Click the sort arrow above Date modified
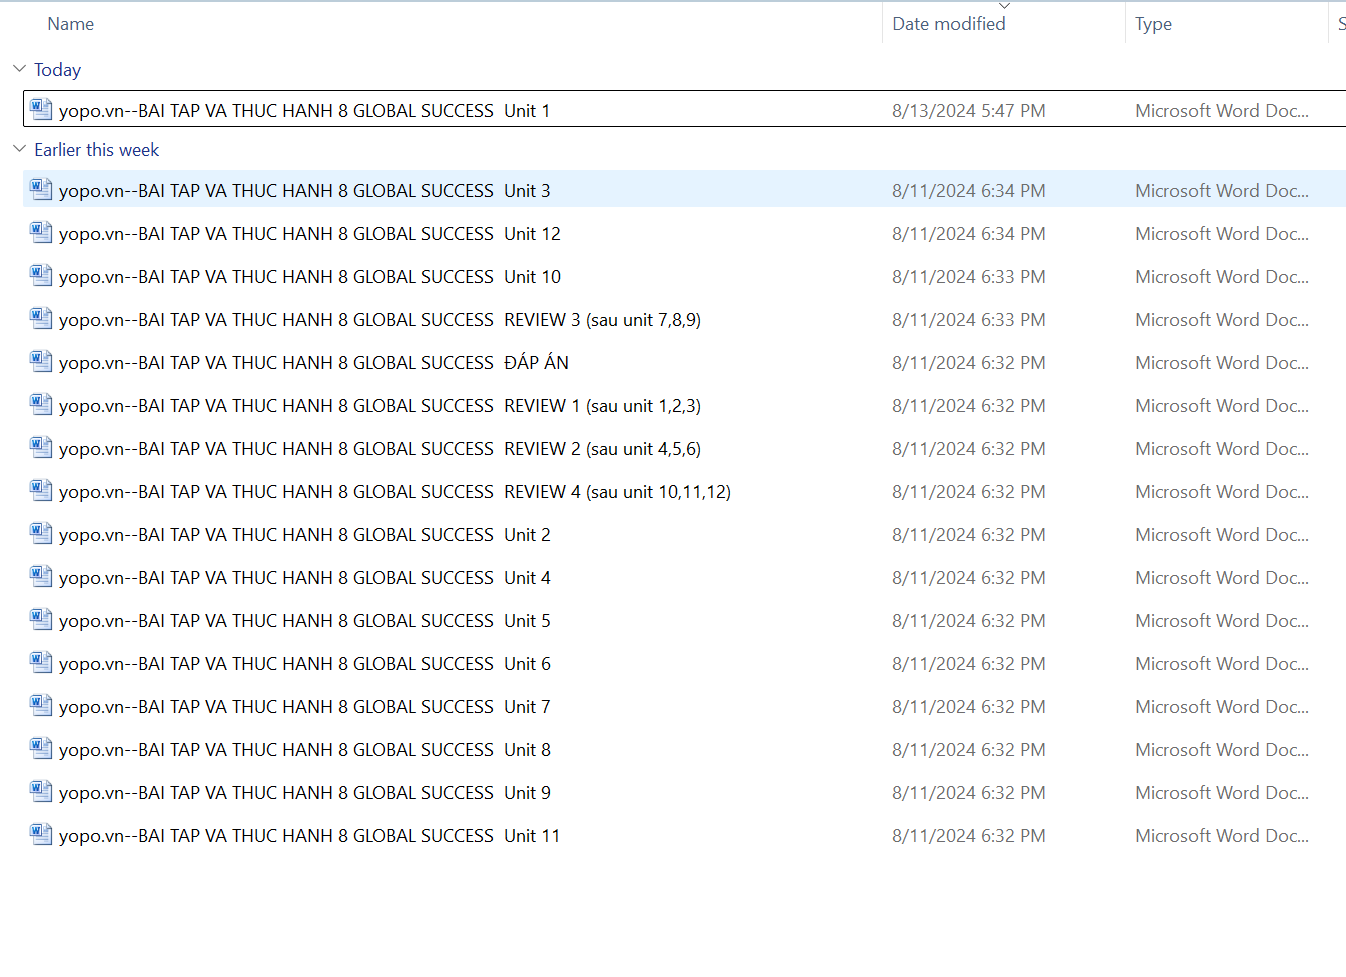The width and height of the screenshot is (1346, 977). 1005,6
